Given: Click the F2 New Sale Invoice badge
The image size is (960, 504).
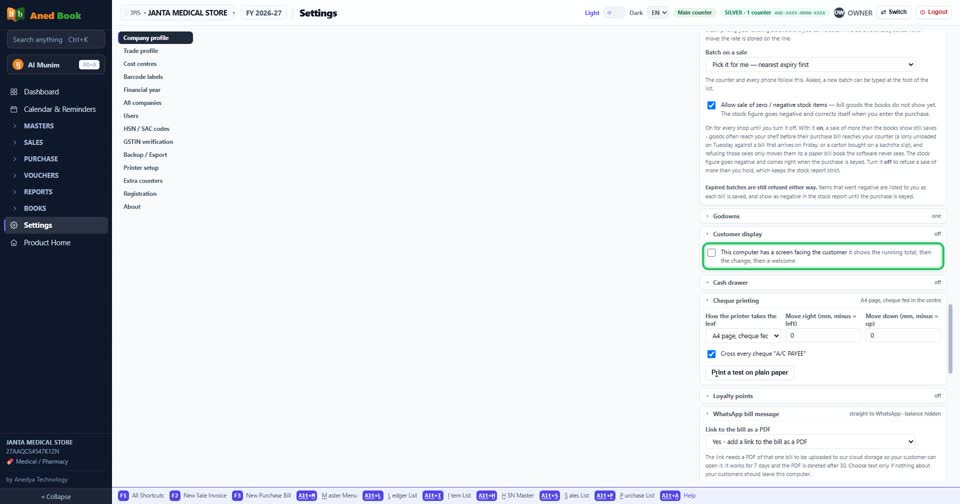Looking at the screenshot, I should pos(174,495).
